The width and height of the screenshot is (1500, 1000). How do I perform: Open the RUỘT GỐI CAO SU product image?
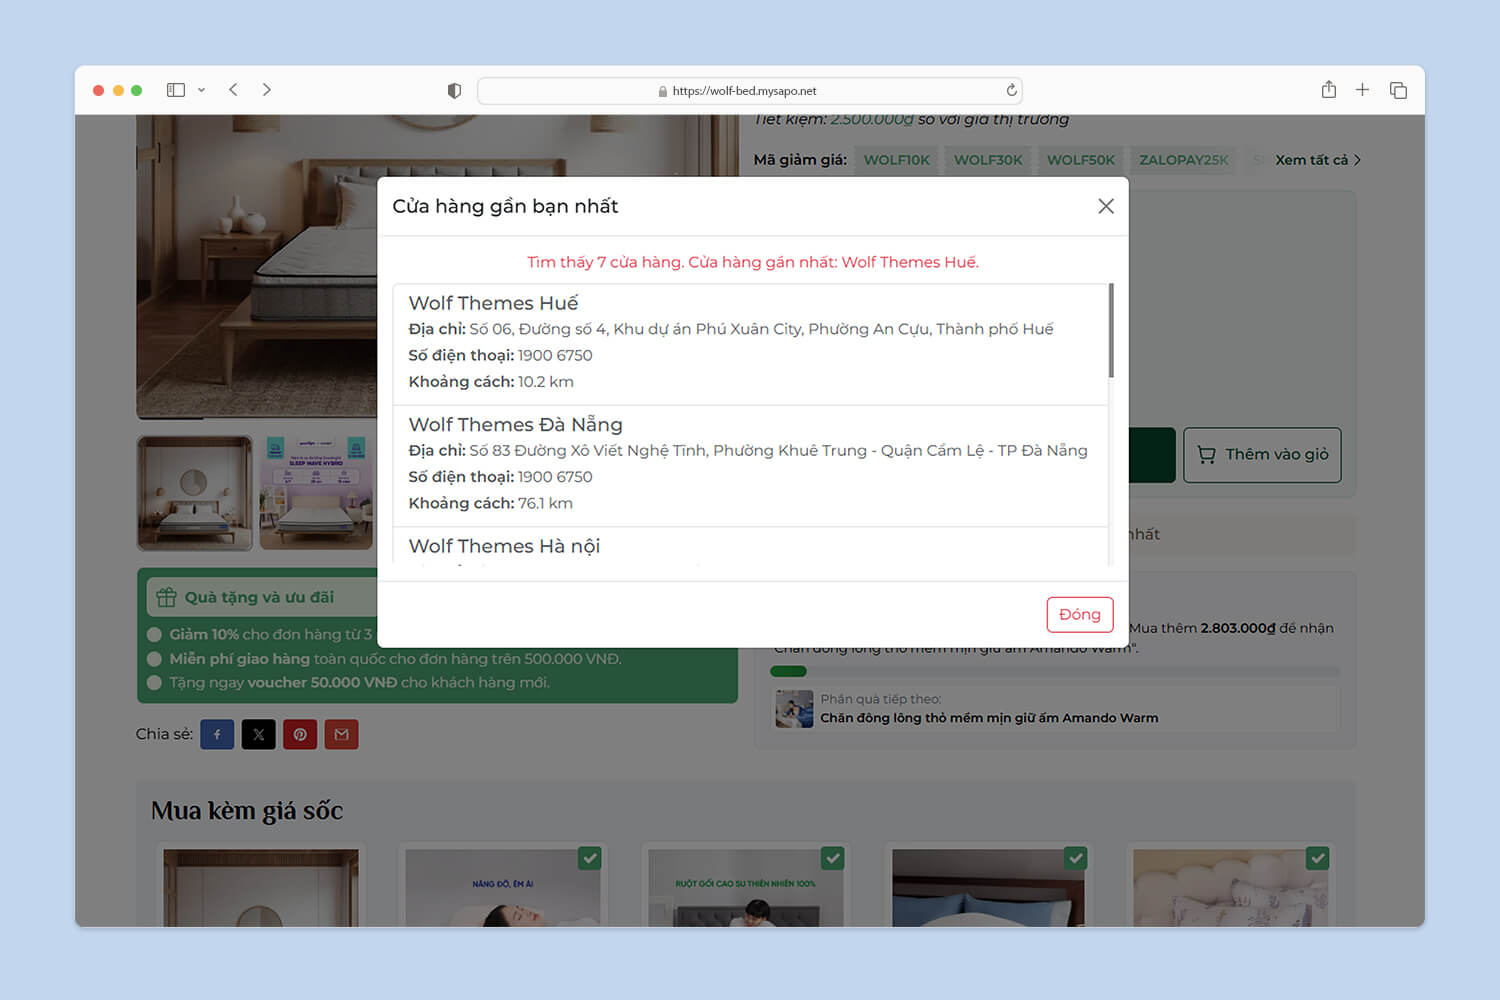(x=746, y=888)
